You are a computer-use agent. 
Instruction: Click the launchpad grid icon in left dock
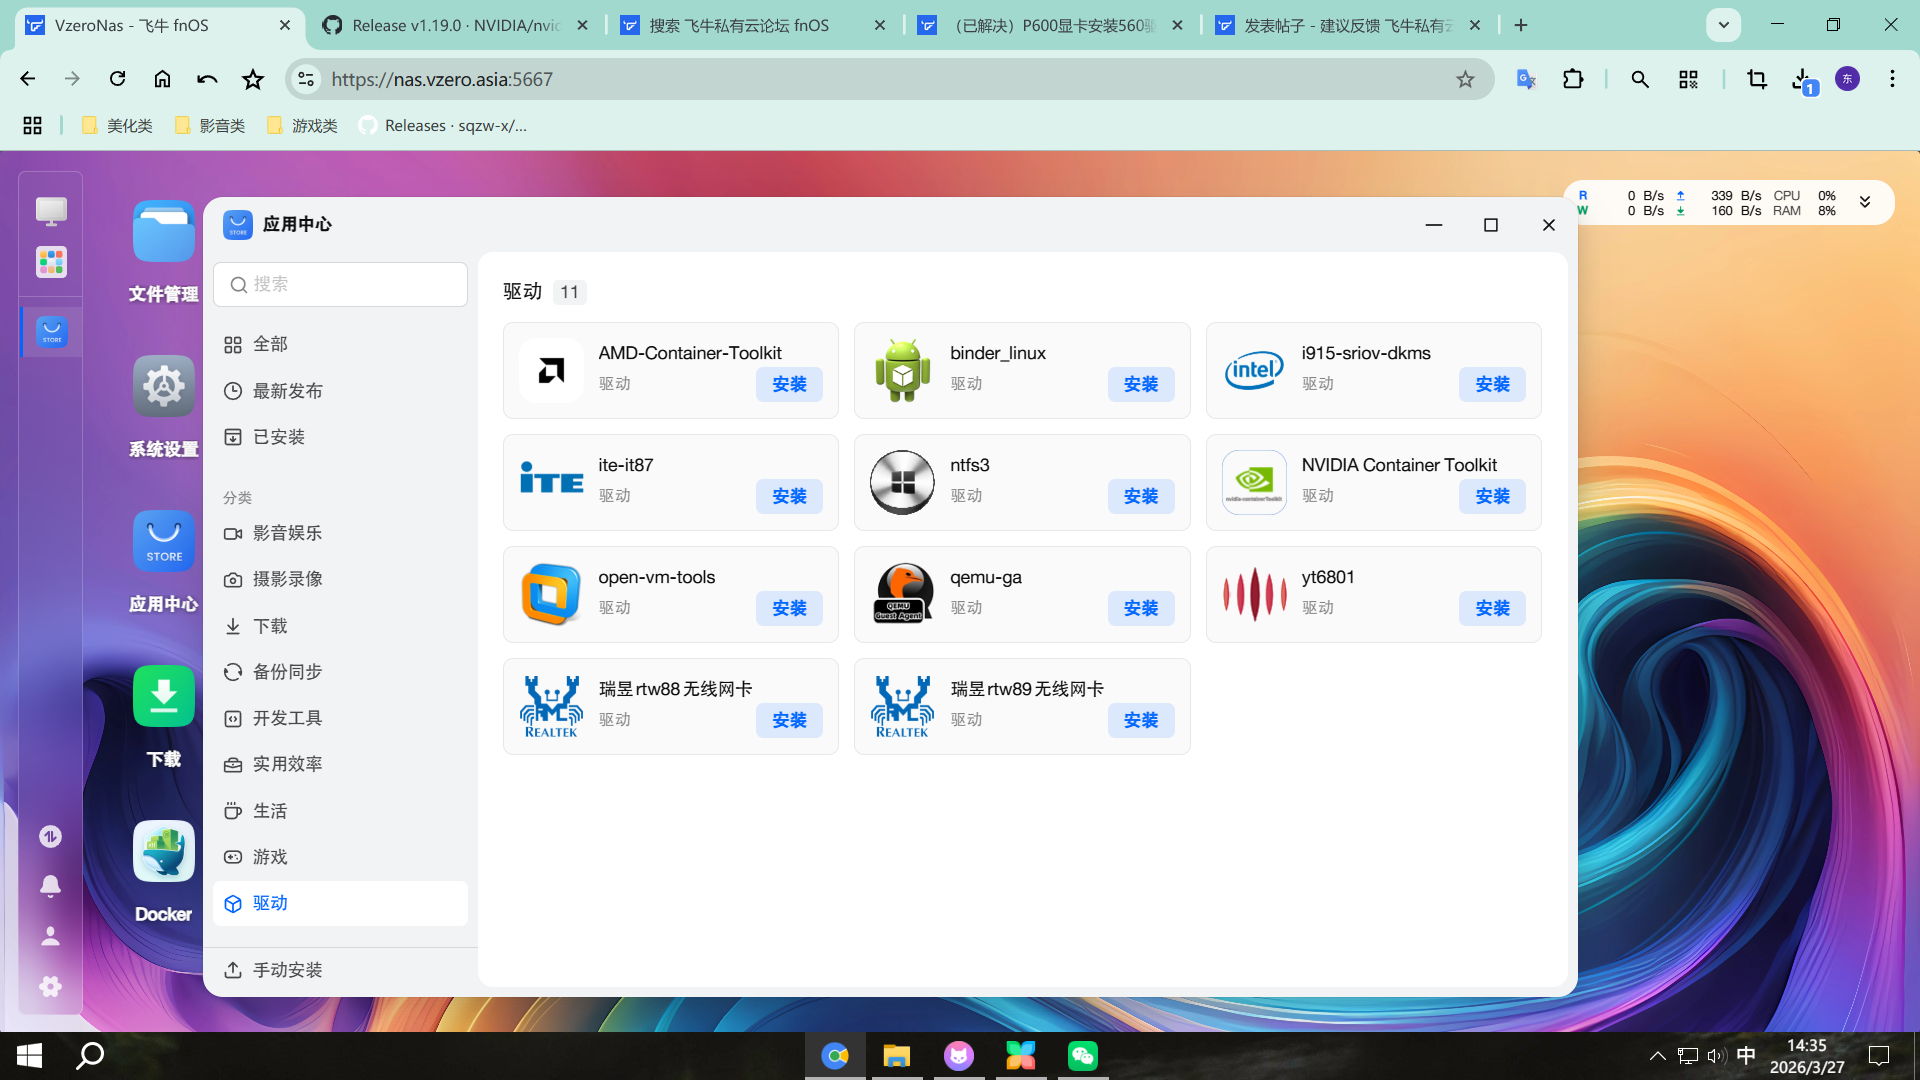pos(51,262)
